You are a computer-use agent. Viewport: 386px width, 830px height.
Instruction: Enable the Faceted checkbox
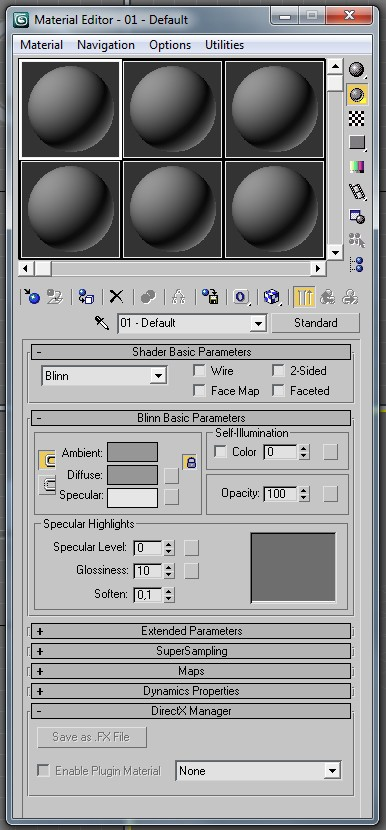pos(279,391)
